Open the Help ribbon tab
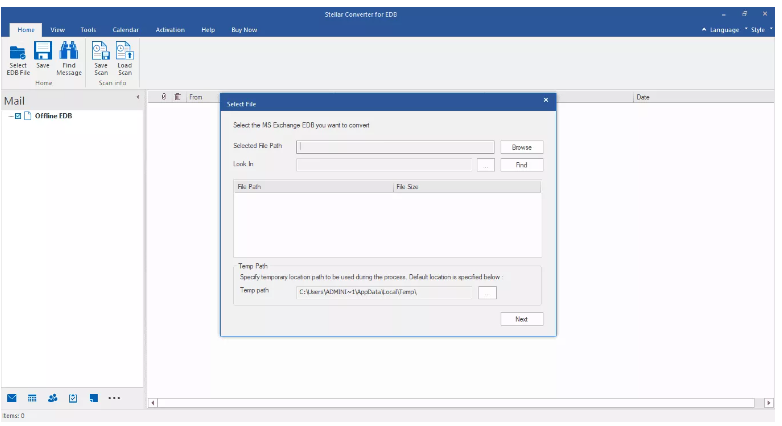 [208, 30]
